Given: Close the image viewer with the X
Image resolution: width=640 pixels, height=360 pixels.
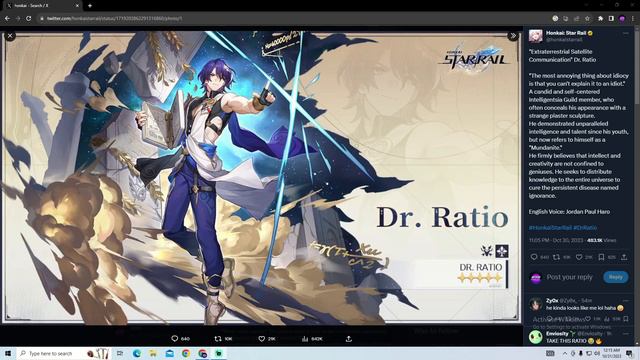Looking at the screenshot, I should [10, 36].
